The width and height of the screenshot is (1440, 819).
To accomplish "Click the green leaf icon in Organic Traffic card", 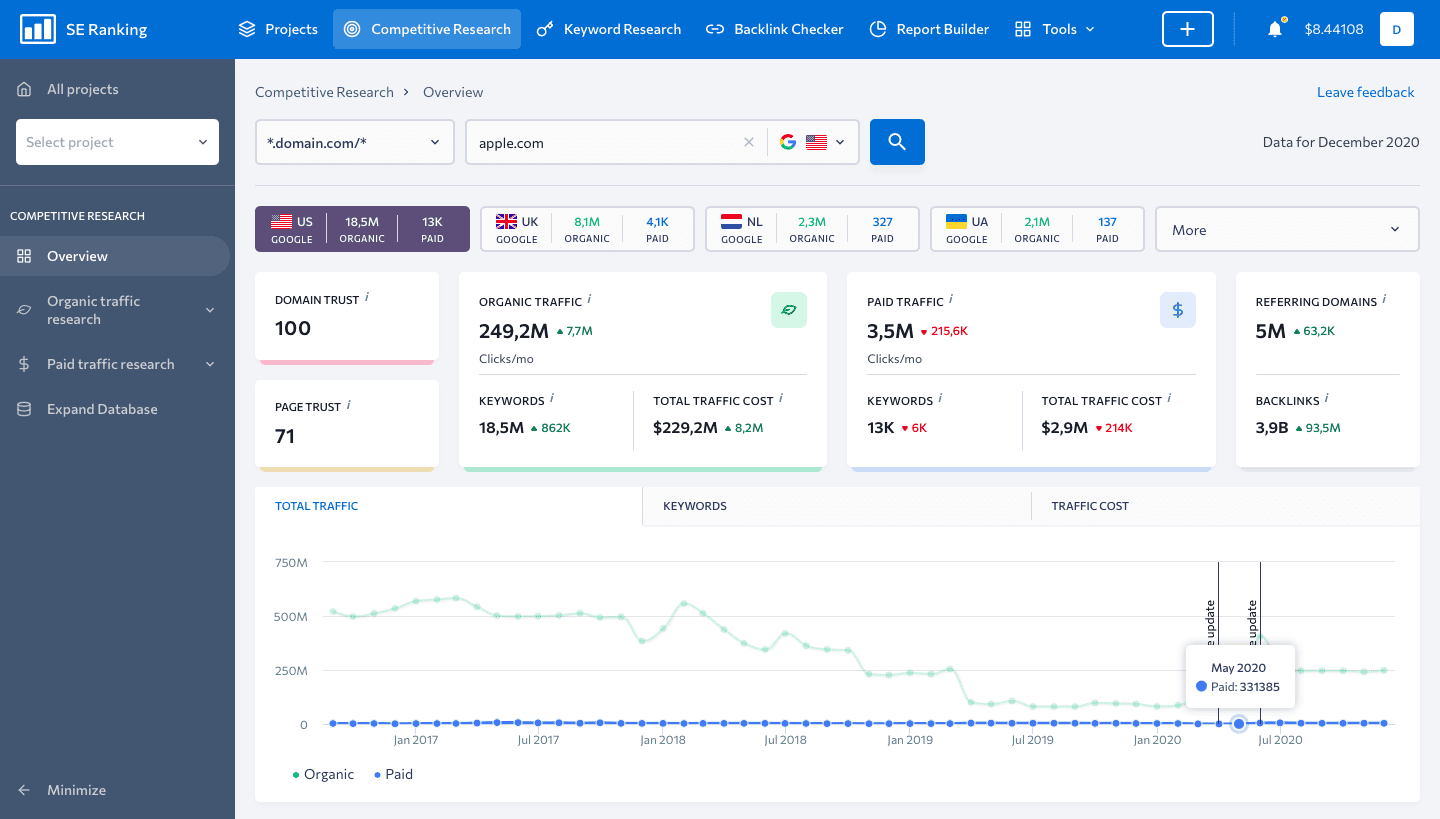I will click(789, 310).
